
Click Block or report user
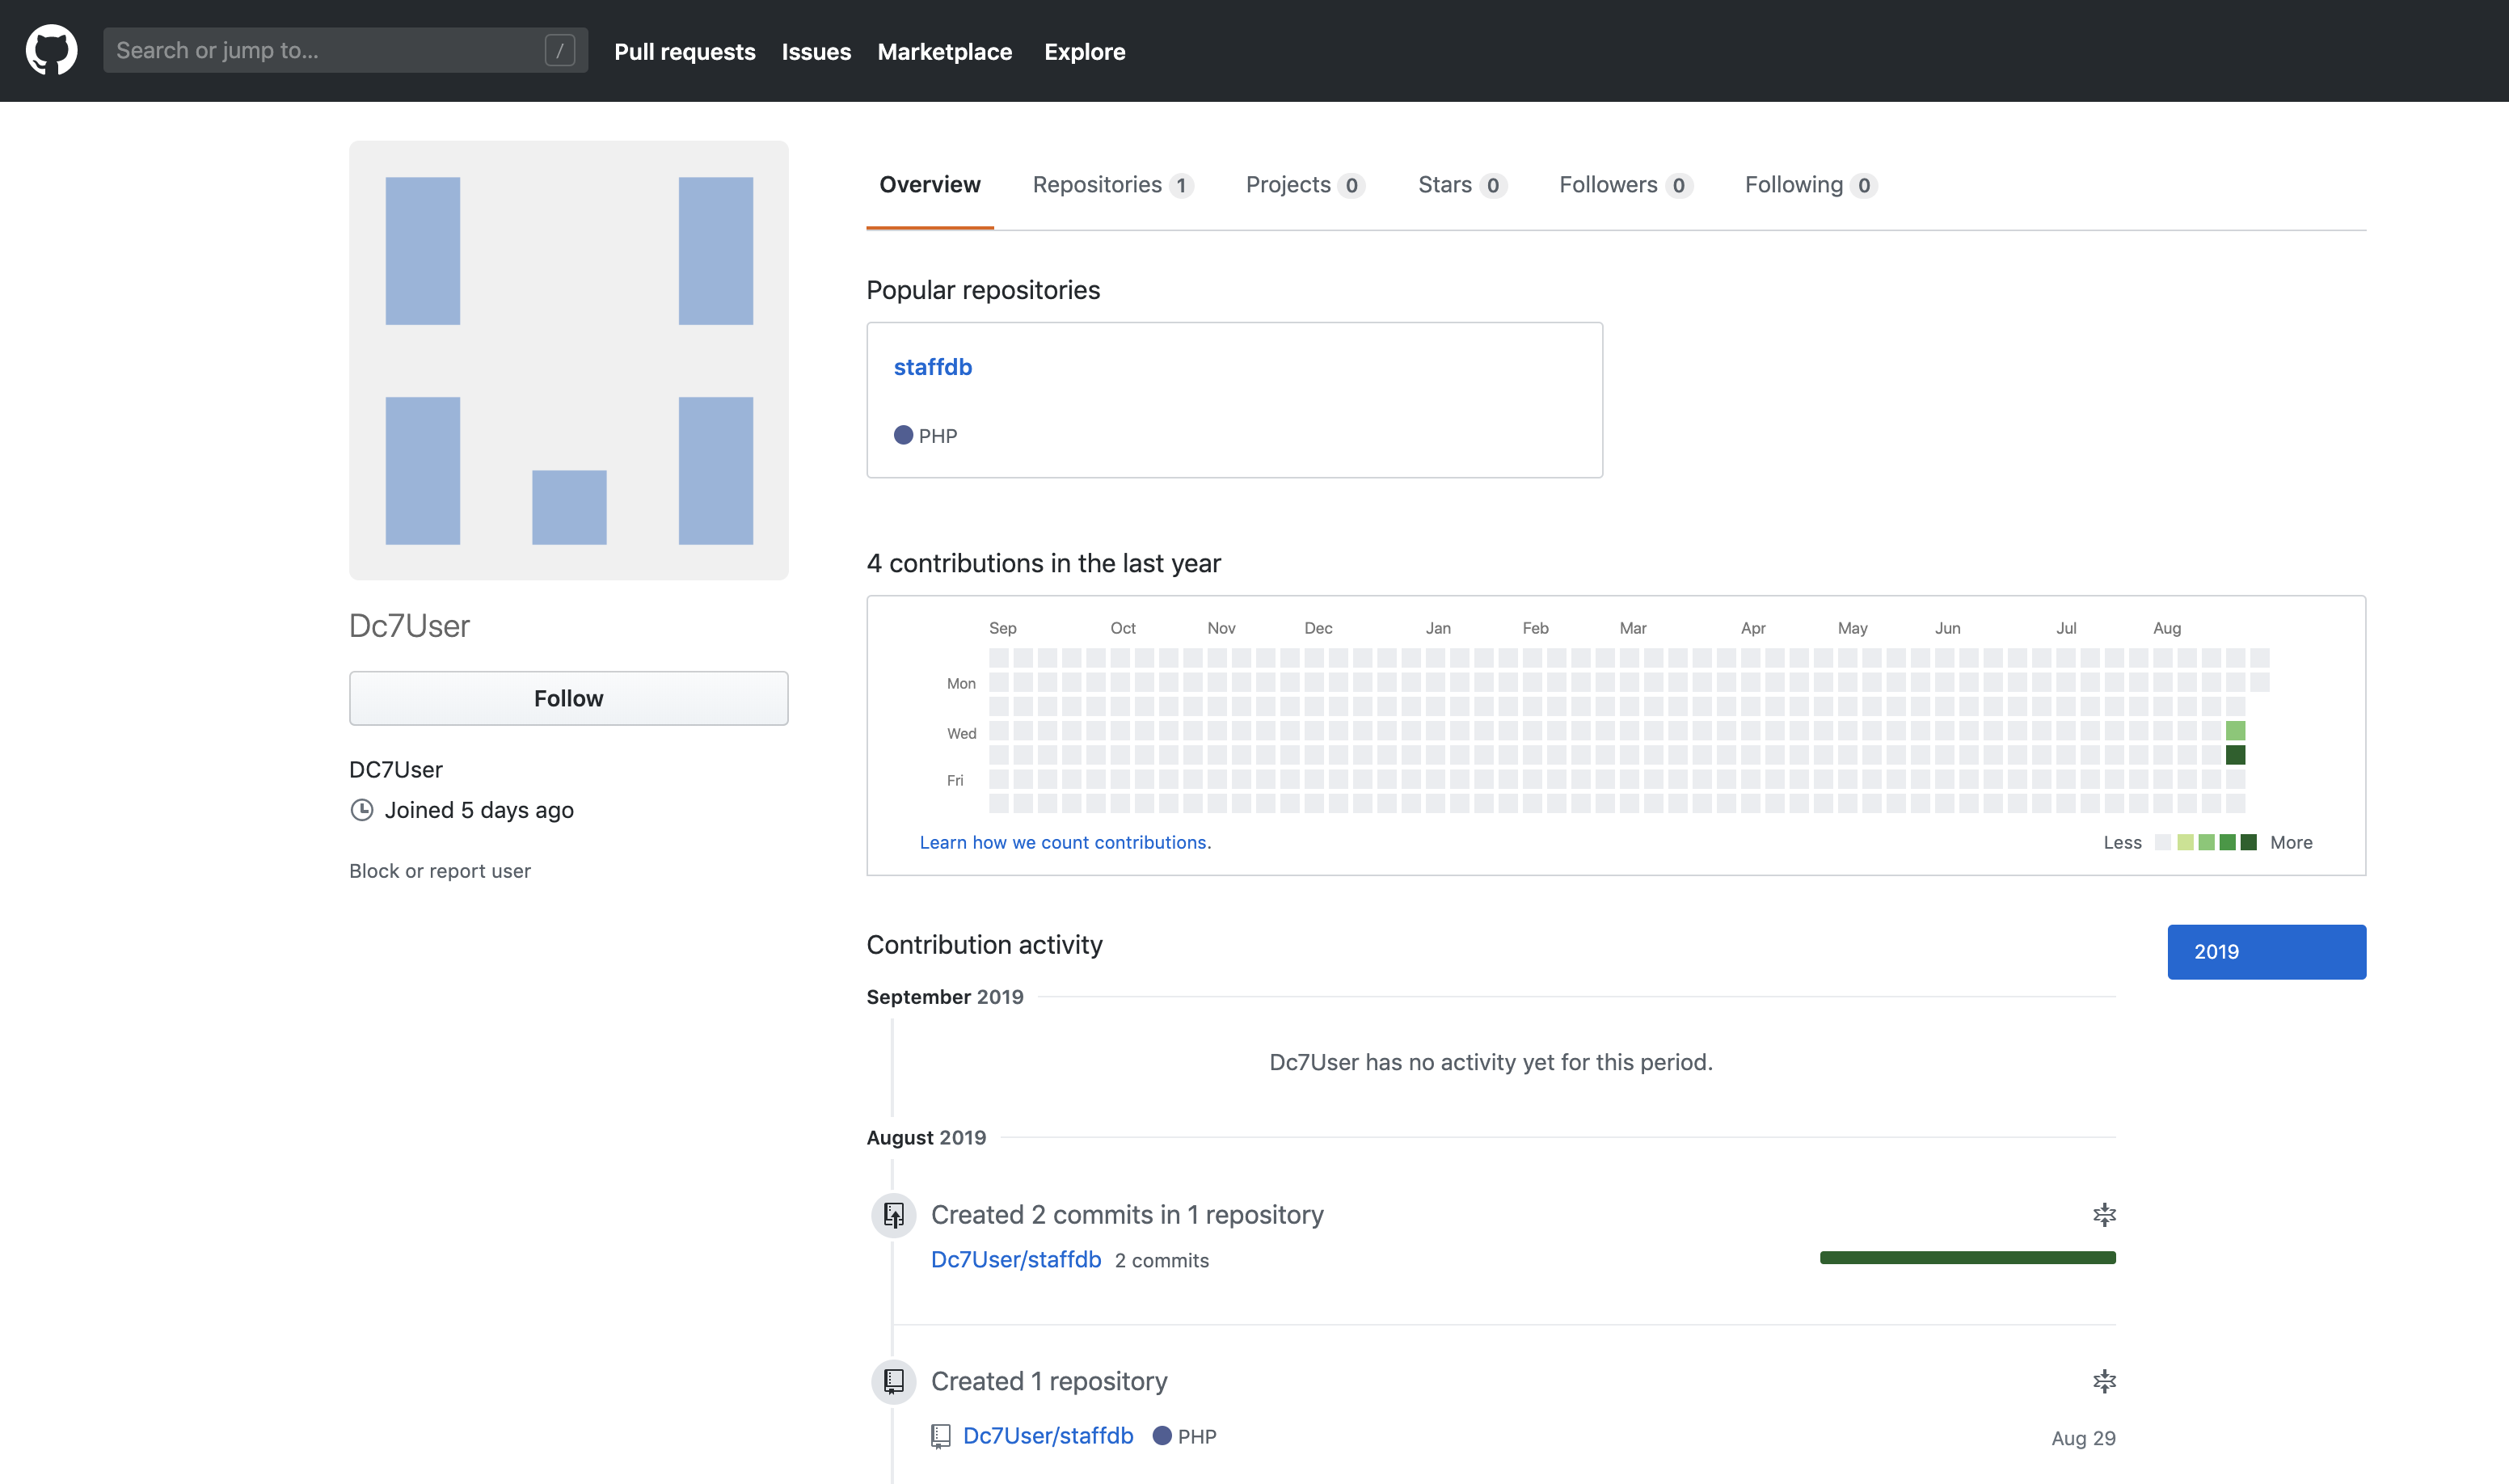[x=440, y=871]
